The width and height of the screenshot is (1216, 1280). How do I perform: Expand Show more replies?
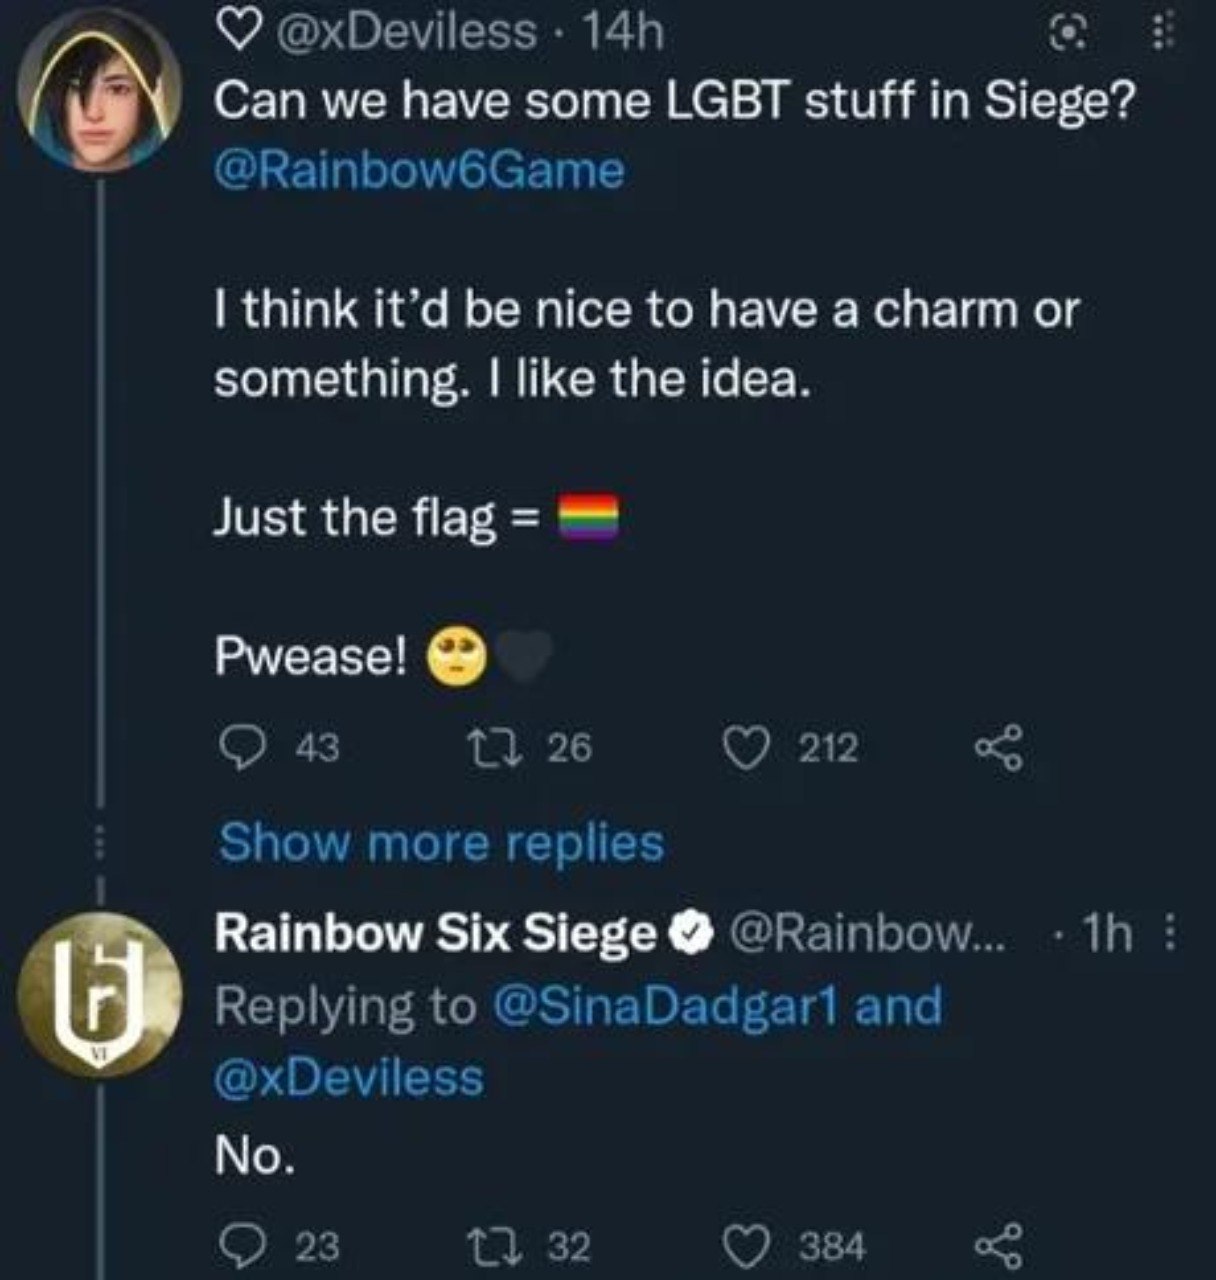[x=441, y=842]
